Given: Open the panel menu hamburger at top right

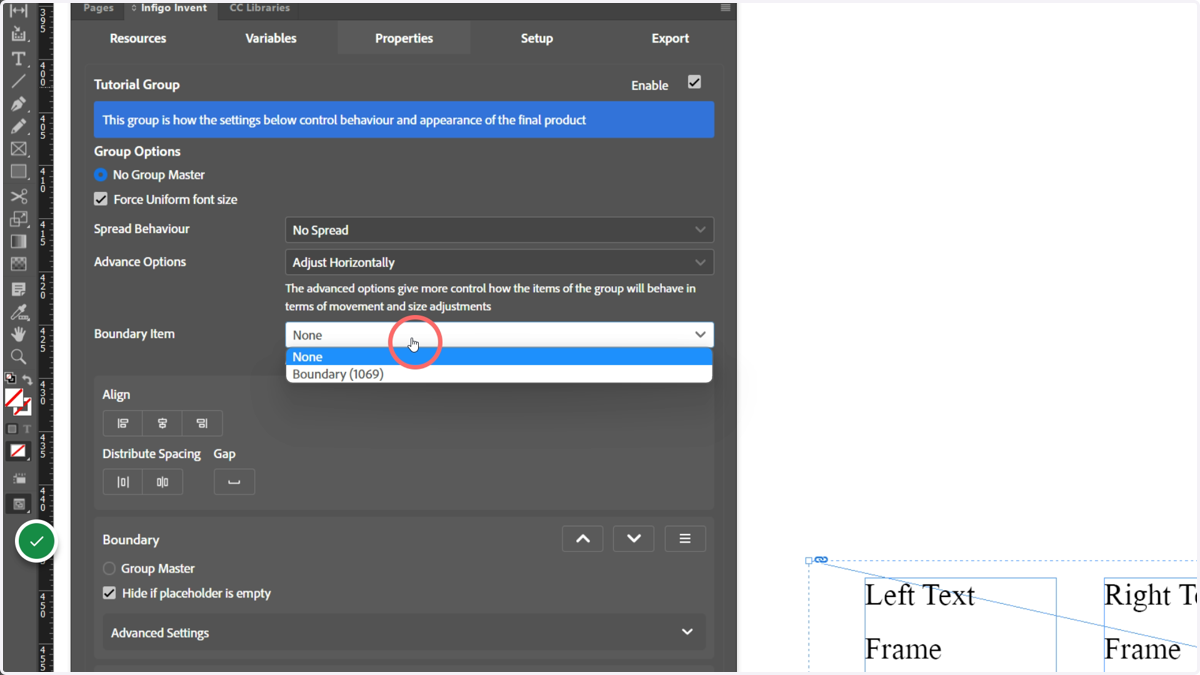Looking at the screenshot, I should (x=725, y=8).
